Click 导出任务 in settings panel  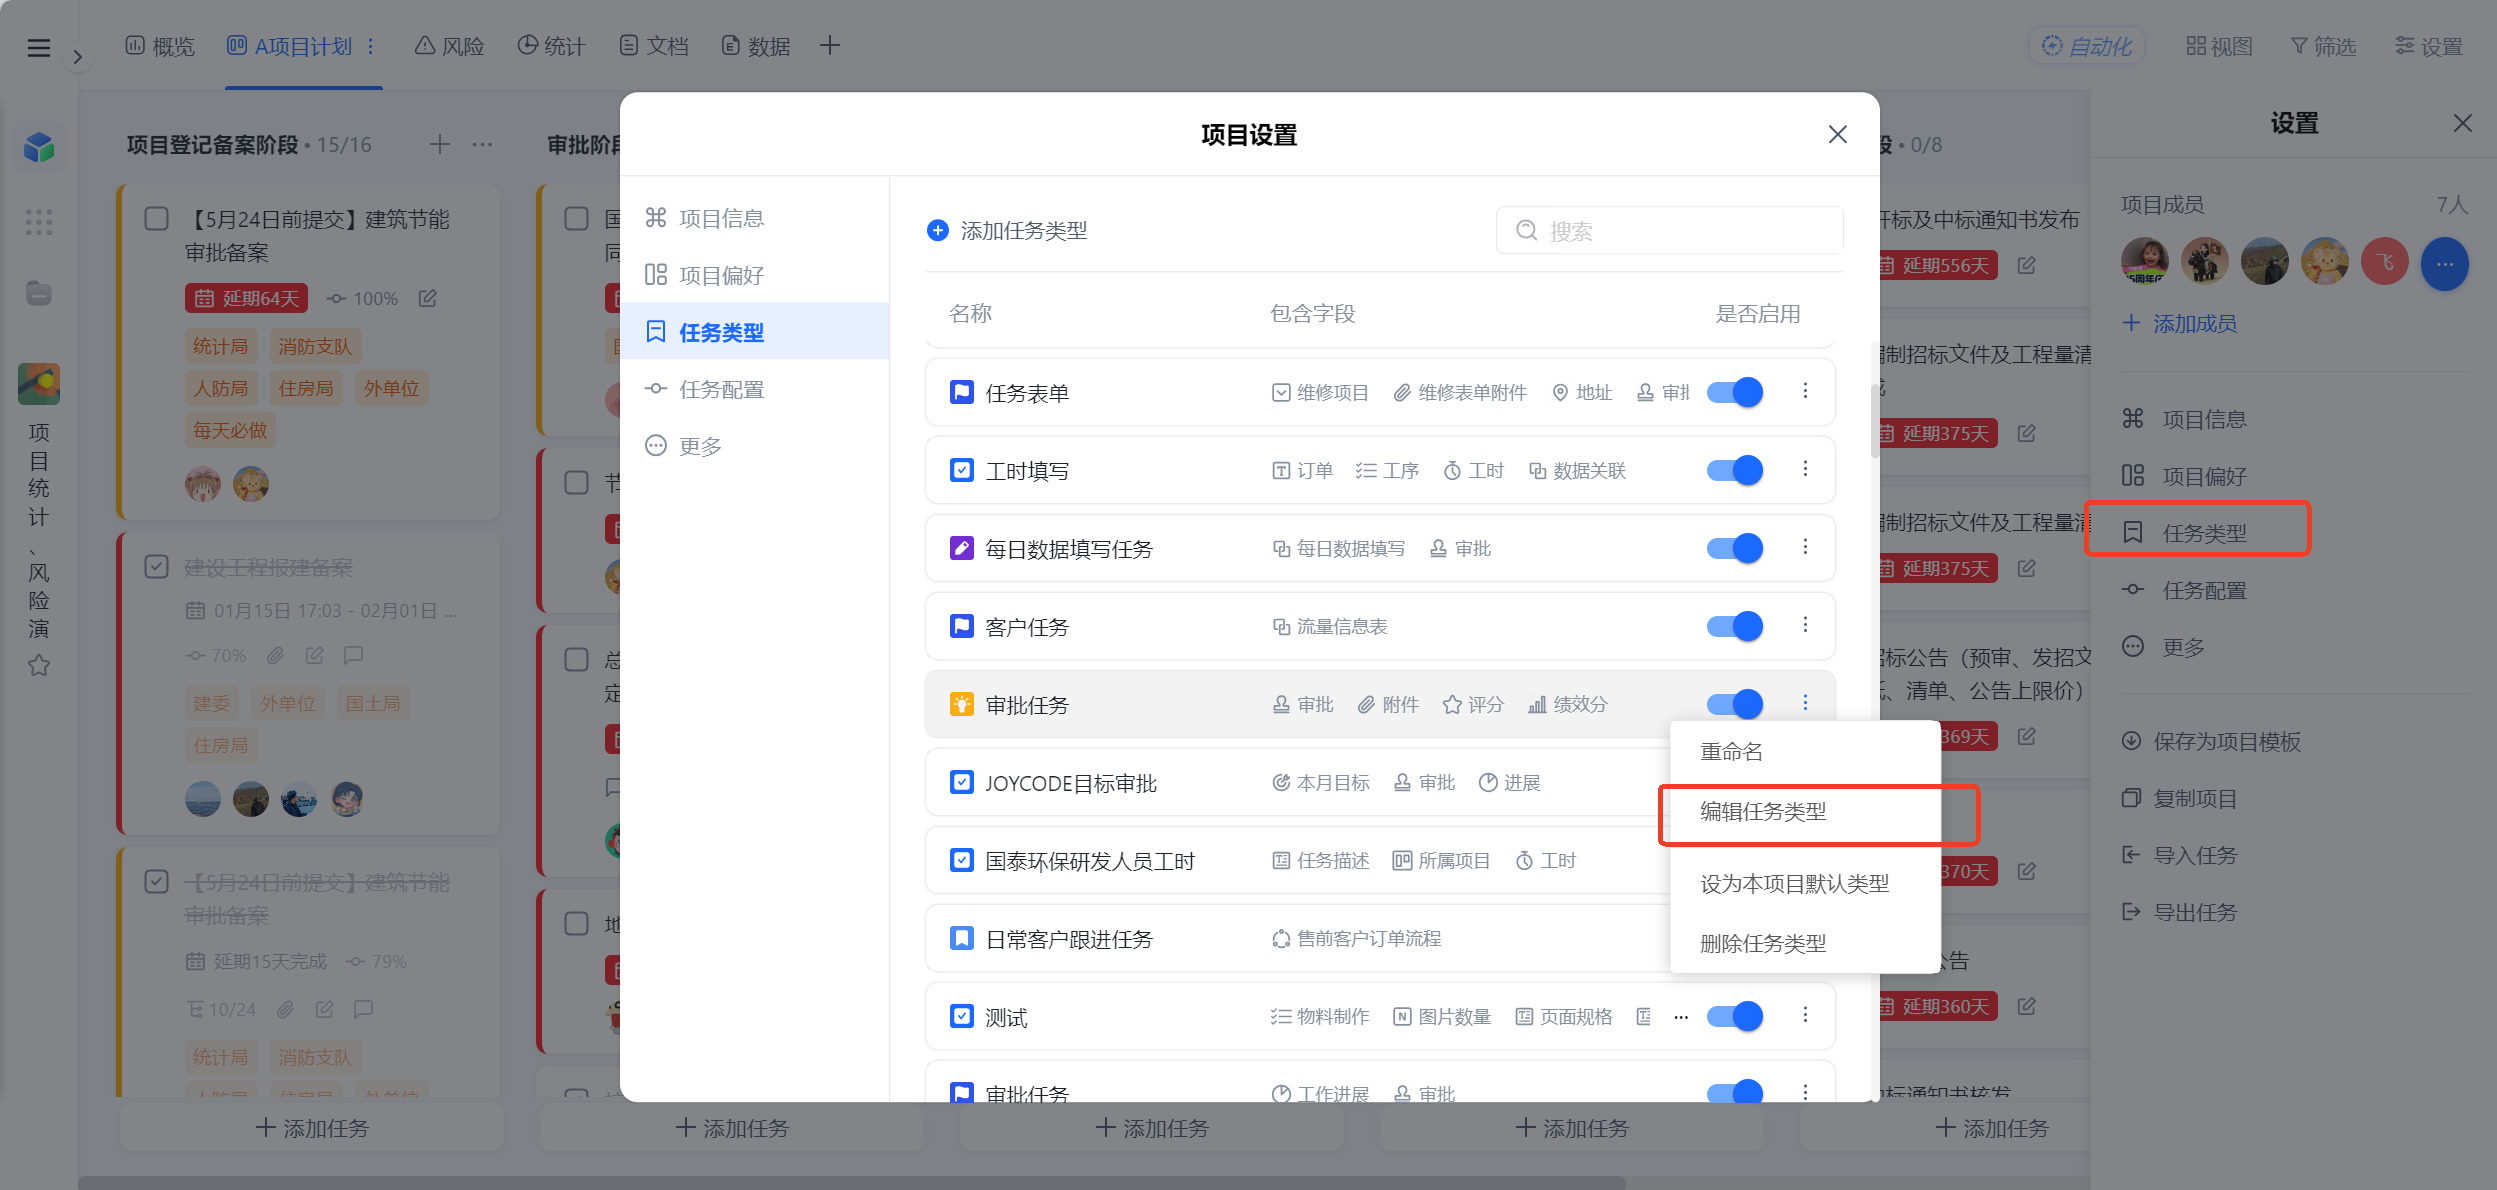2179,912
